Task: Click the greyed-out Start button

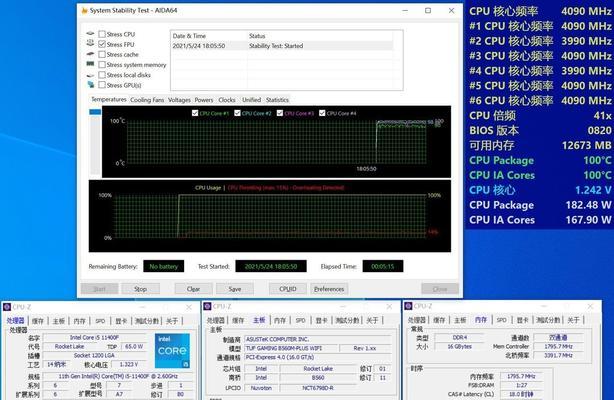Action: pyautogui.click(x=99, y=289)
